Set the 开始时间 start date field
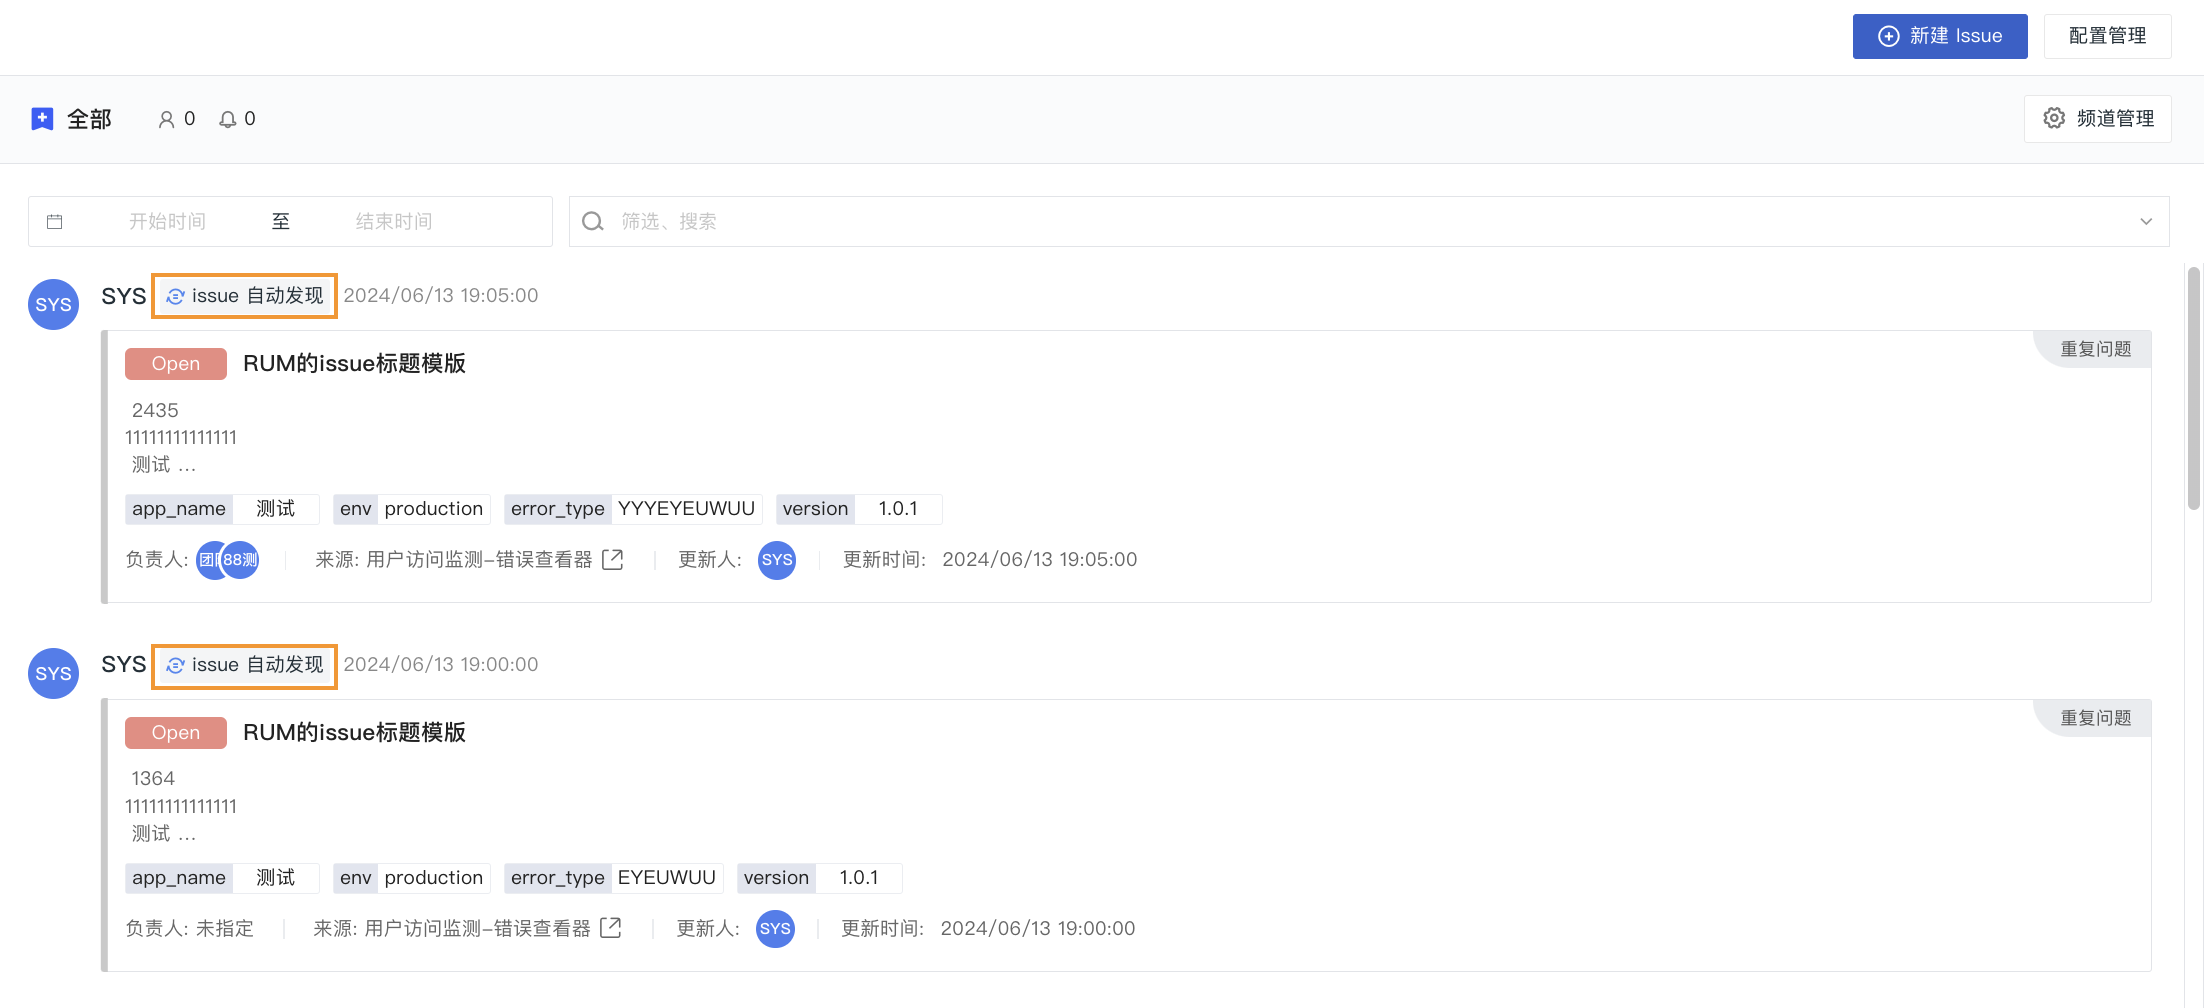 point(167,222)
